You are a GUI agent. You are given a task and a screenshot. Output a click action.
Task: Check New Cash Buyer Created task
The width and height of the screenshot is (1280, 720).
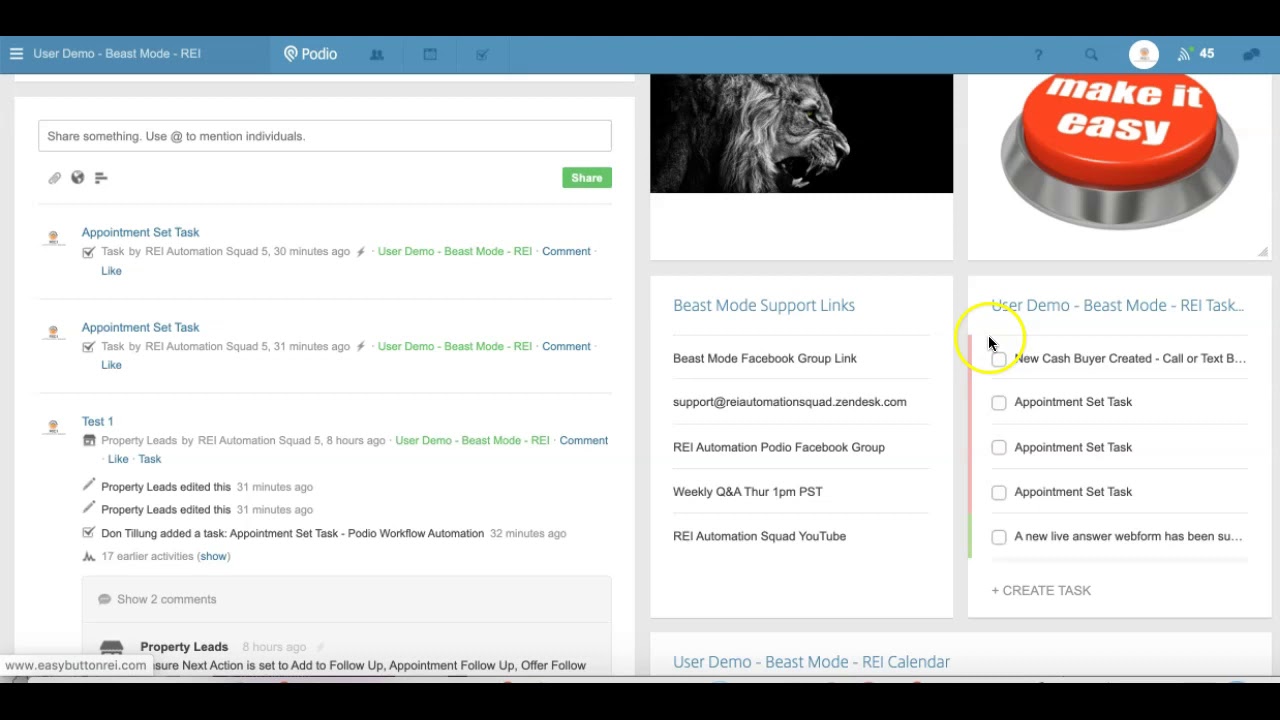[999, 359]
